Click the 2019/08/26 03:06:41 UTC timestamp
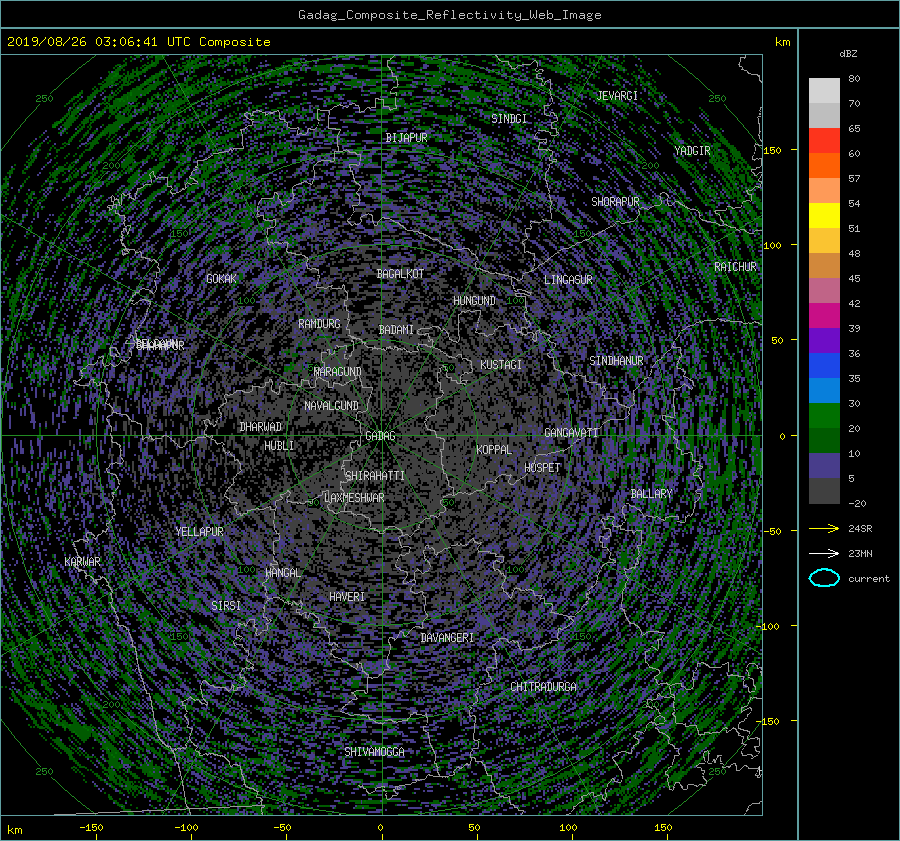The image size is (900, 841). pos(98,42)
